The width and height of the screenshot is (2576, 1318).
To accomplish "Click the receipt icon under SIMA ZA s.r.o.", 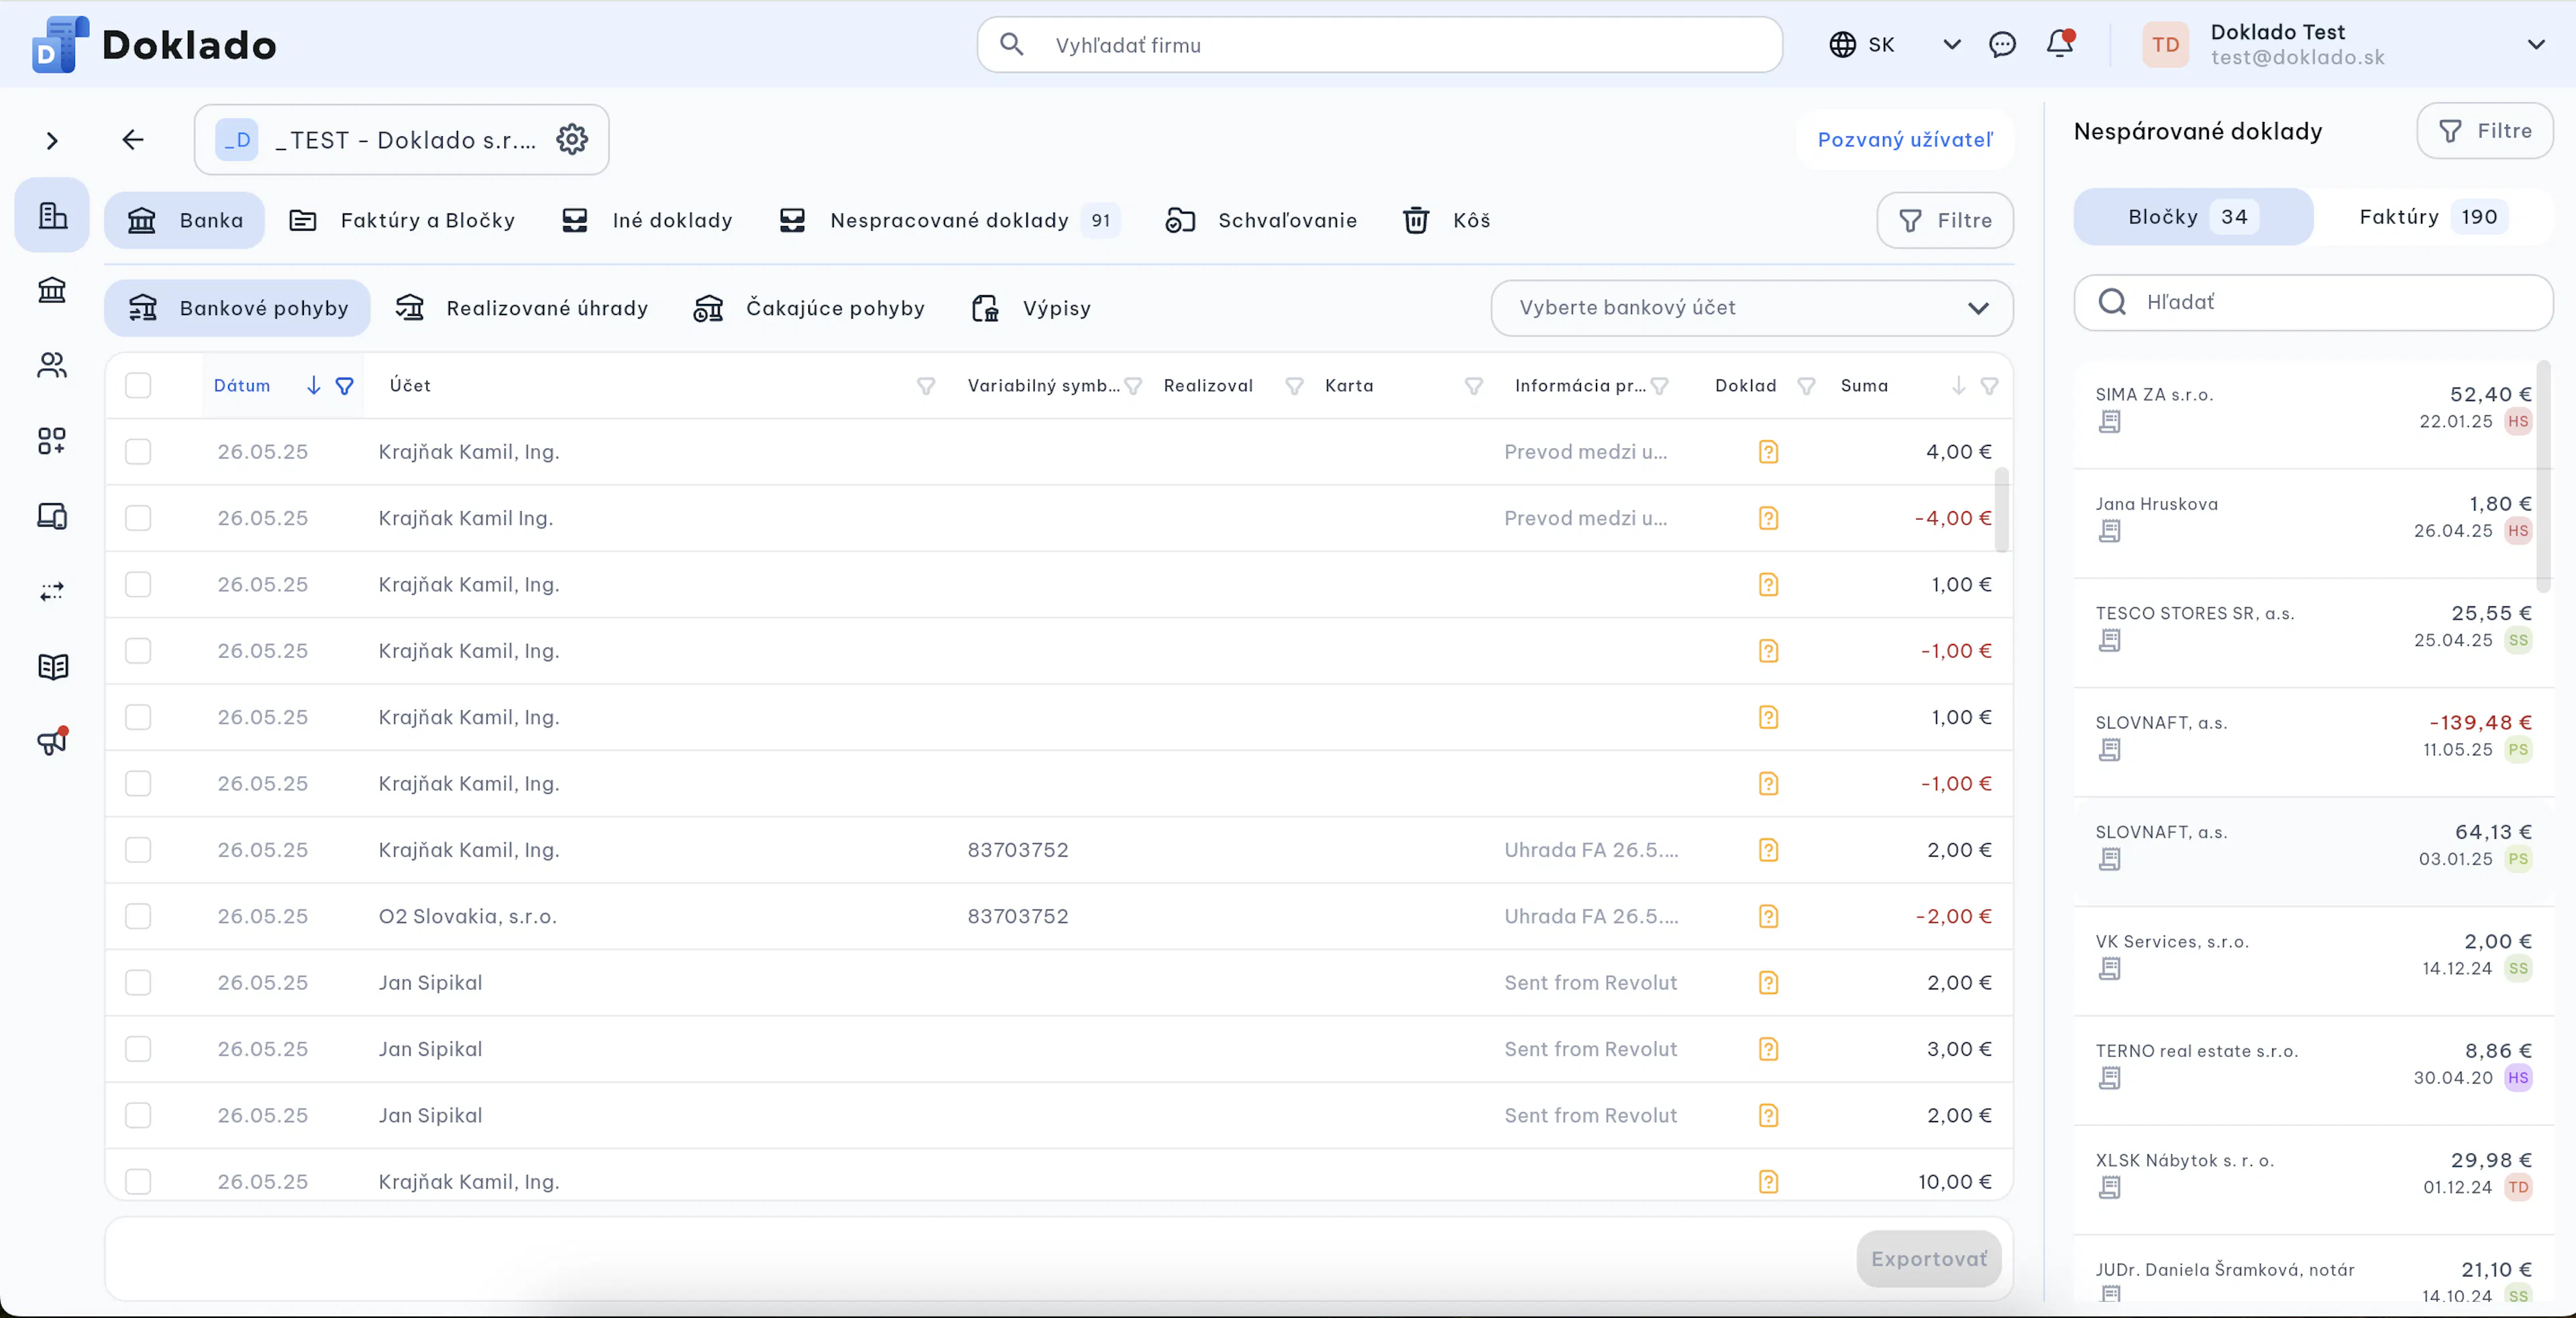I will pos(2109,422).
